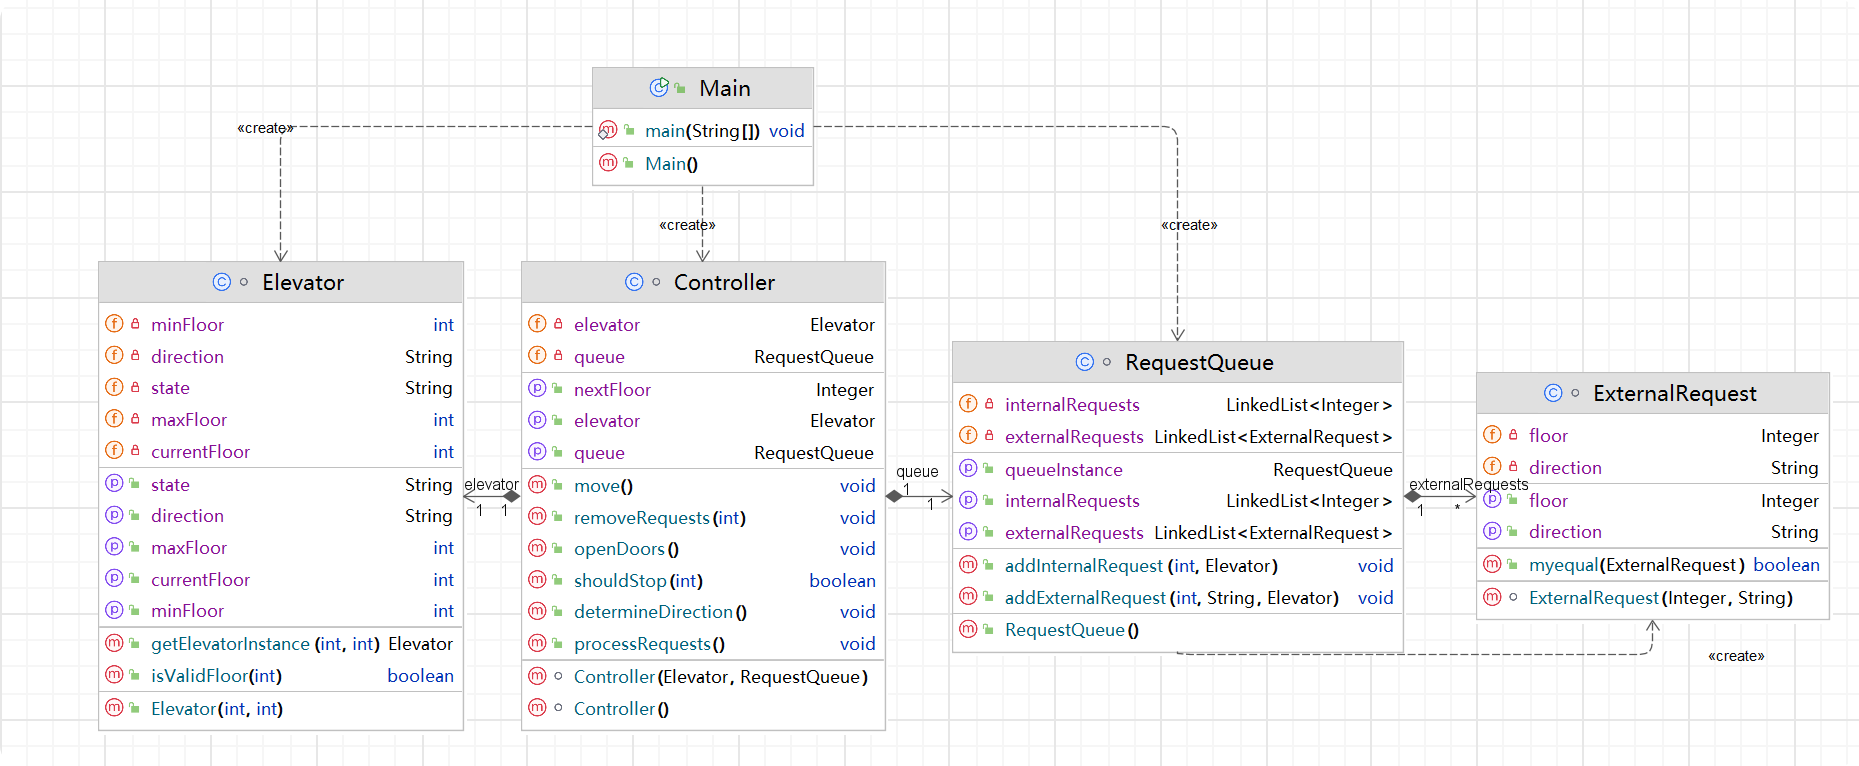
Task: Select main(String[]) method text in Main
Action: click(x=702, y=131)
